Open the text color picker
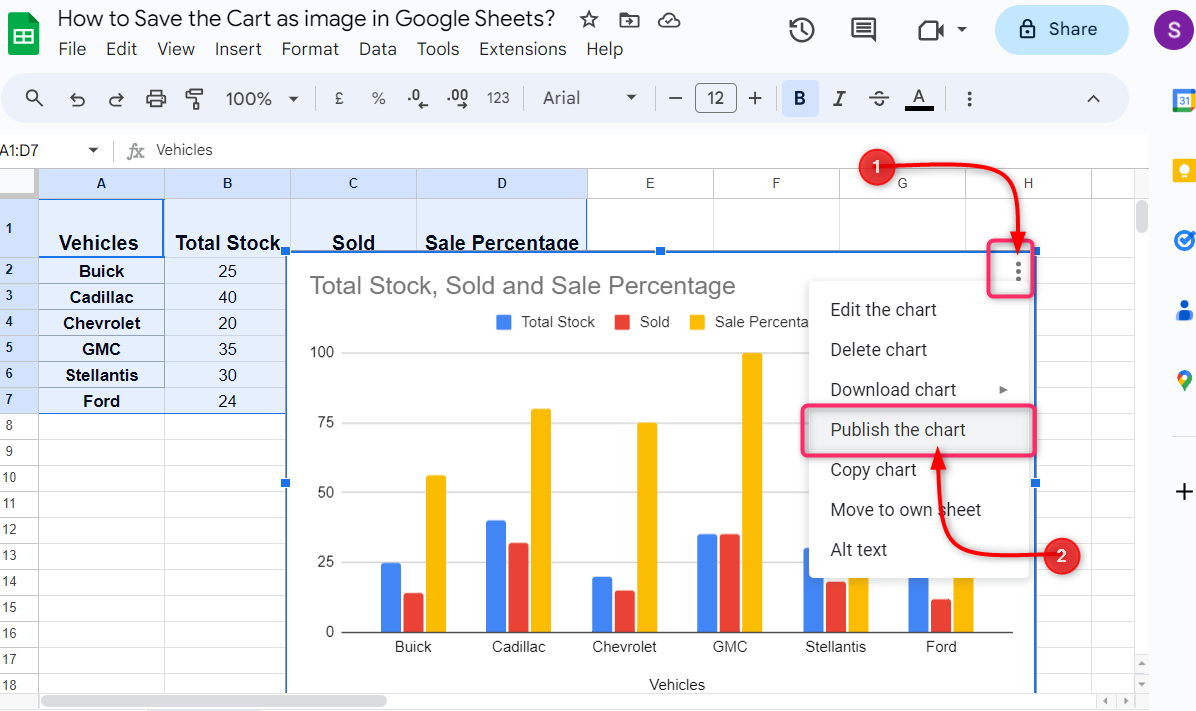This screenshot has width=1196, height=711. [x=919, y=98]
